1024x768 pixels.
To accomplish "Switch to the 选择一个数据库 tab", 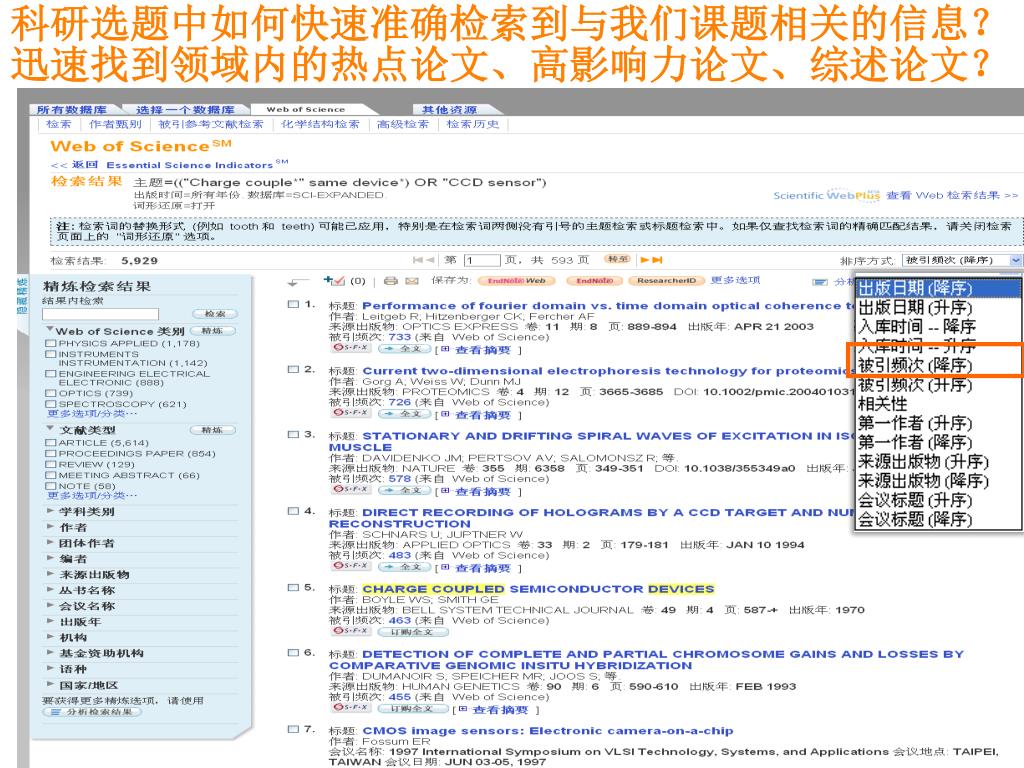I will point(185,110).
